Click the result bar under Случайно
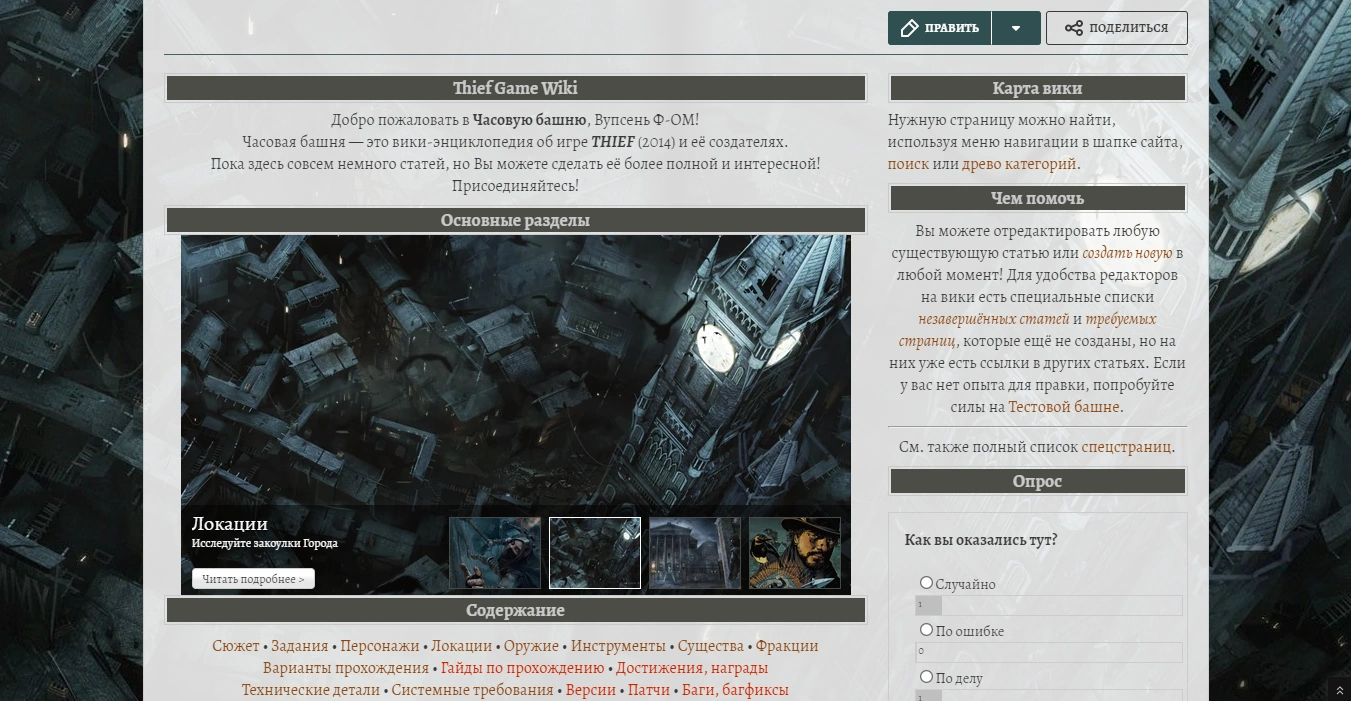The image size is (1351, 701). point(1049,605)
